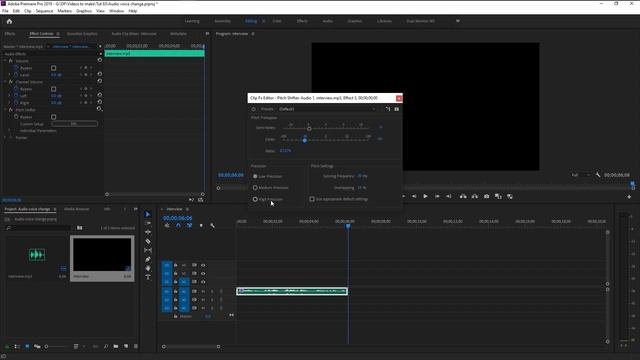Select the Pen tool
Screen dimensions: 640x360
coord(148,259)
